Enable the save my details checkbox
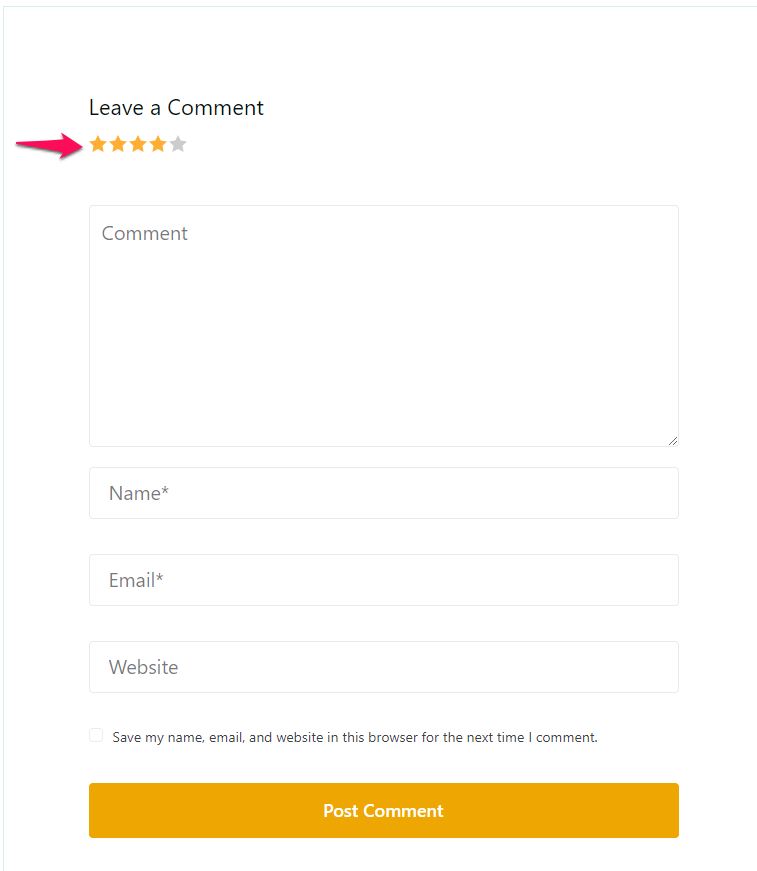 (96, 736)
